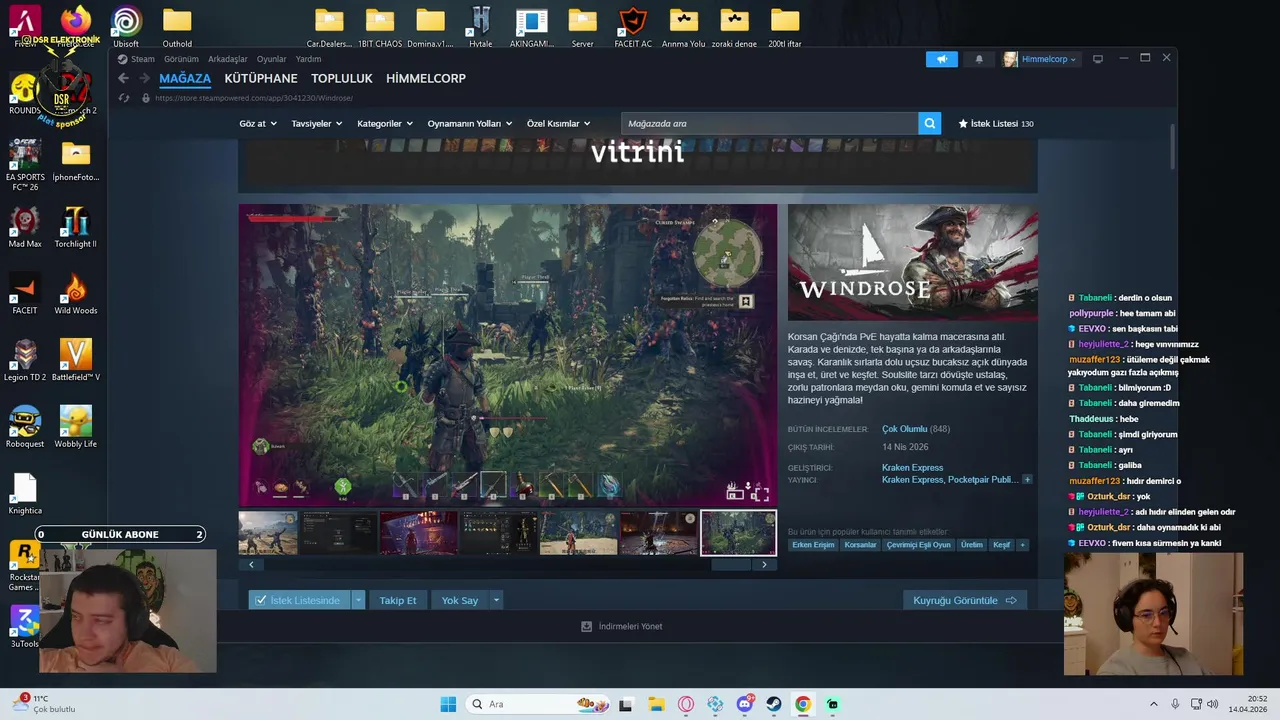Click the Steam forward navigation arrow
The height and width of the screenshot is (720, 1280).
[145, 78]
